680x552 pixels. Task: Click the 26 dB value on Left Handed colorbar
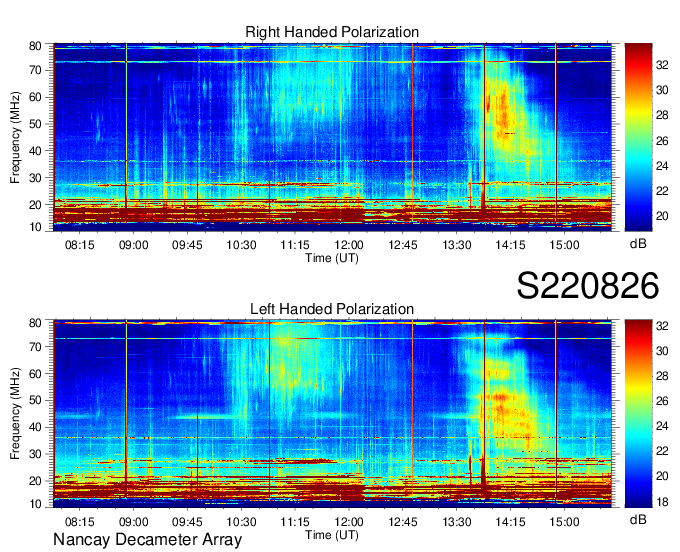click(662, 401)
